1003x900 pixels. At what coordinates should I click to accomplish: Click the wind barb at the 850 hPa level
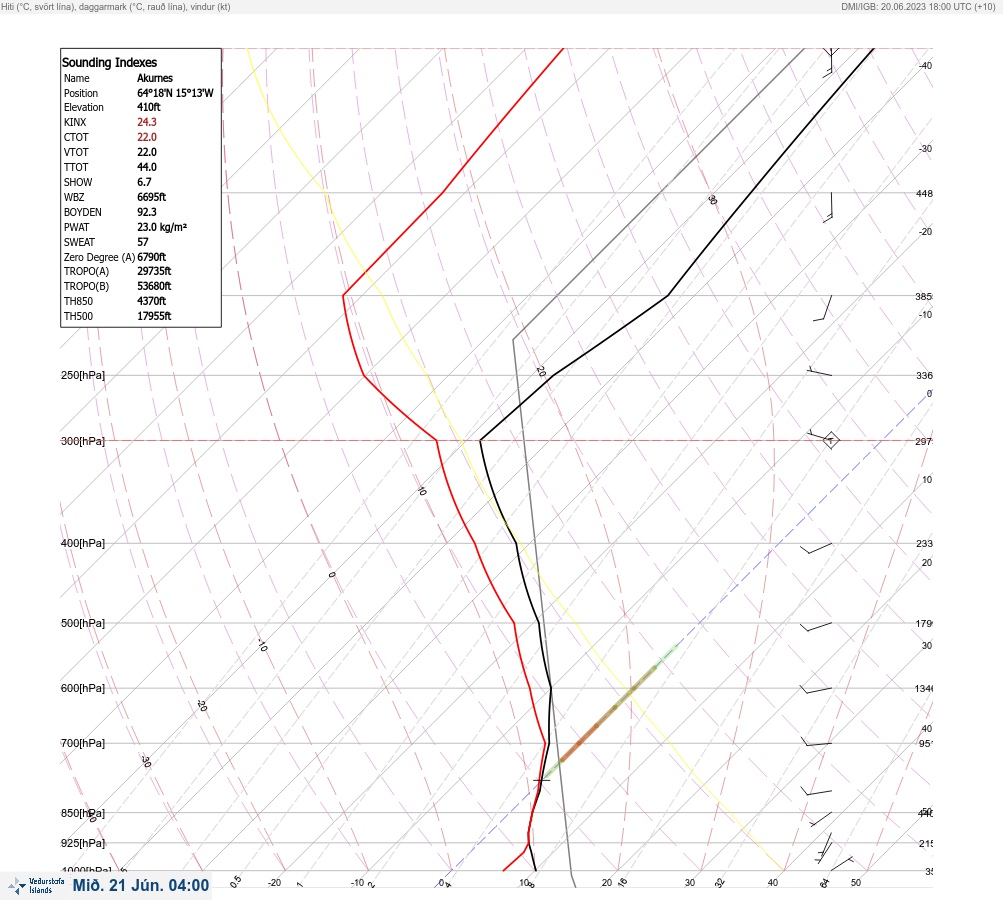pos(821,819)
